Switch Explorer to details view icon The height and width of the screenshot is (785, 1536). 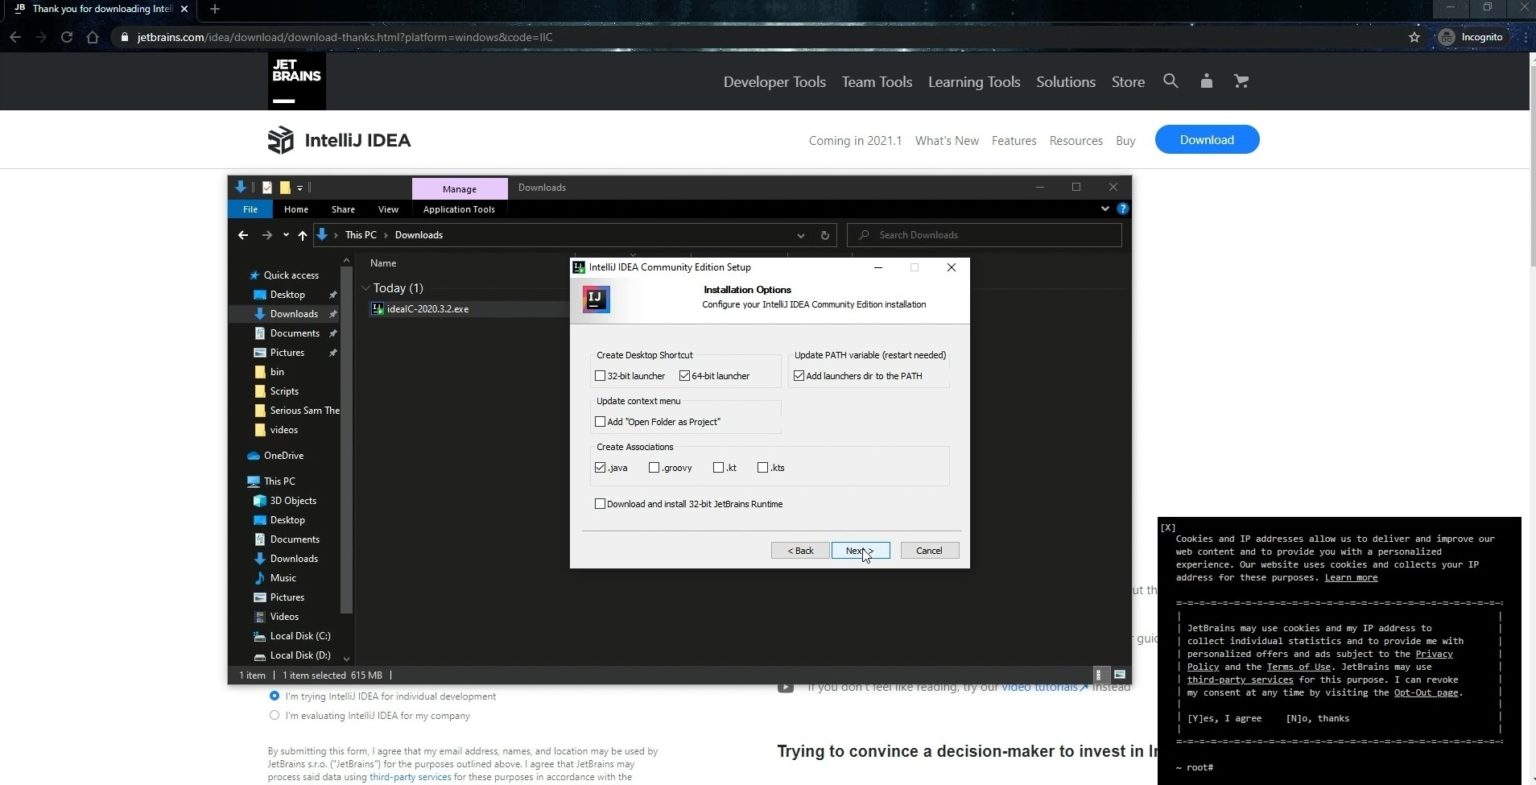point(1099,675)
